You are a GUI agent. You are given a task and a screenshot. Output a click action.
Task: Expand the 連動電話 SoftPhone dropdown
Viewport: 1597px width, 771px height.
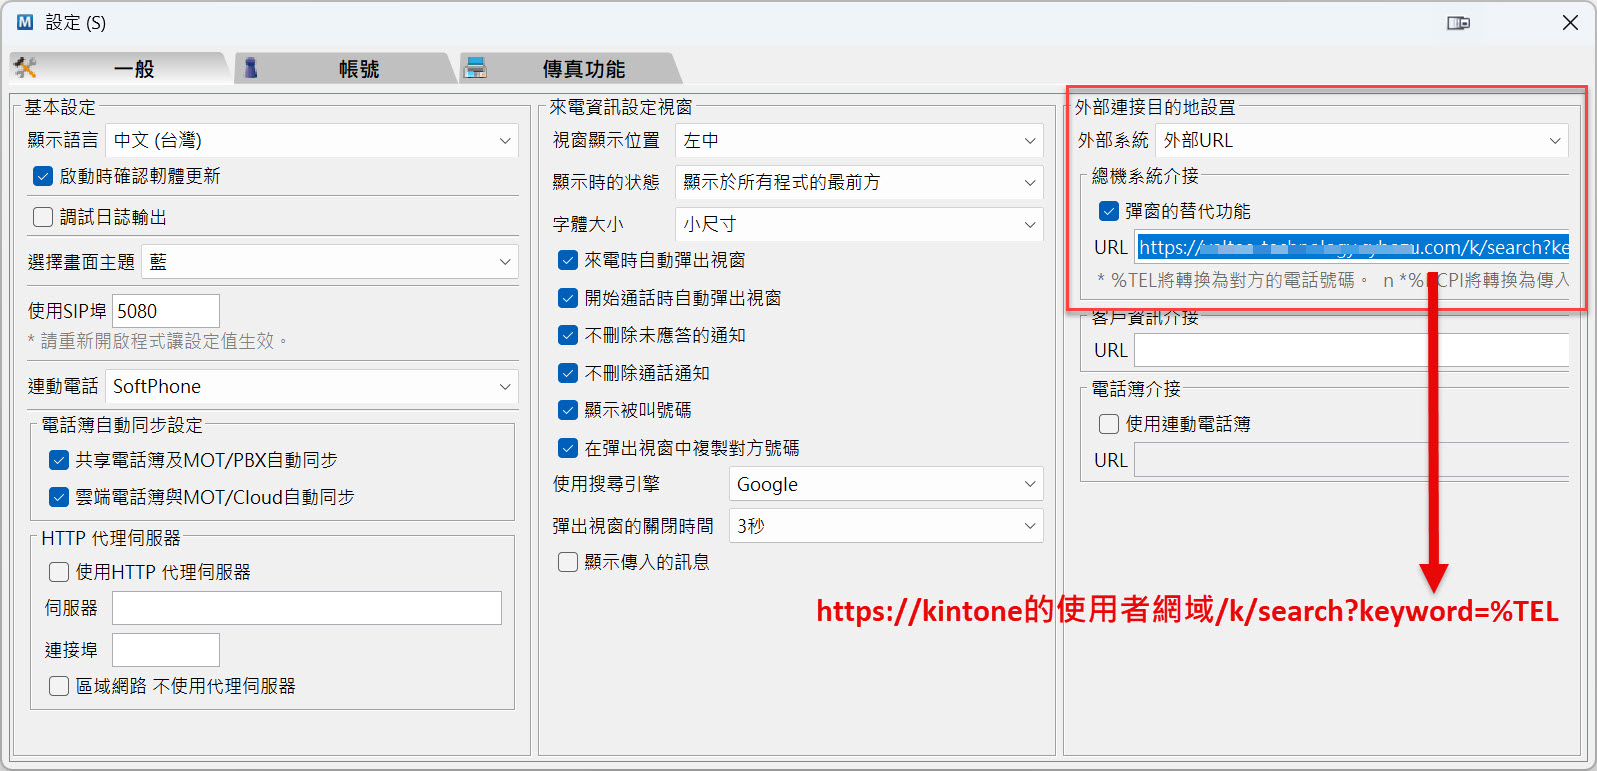[312, 387]
